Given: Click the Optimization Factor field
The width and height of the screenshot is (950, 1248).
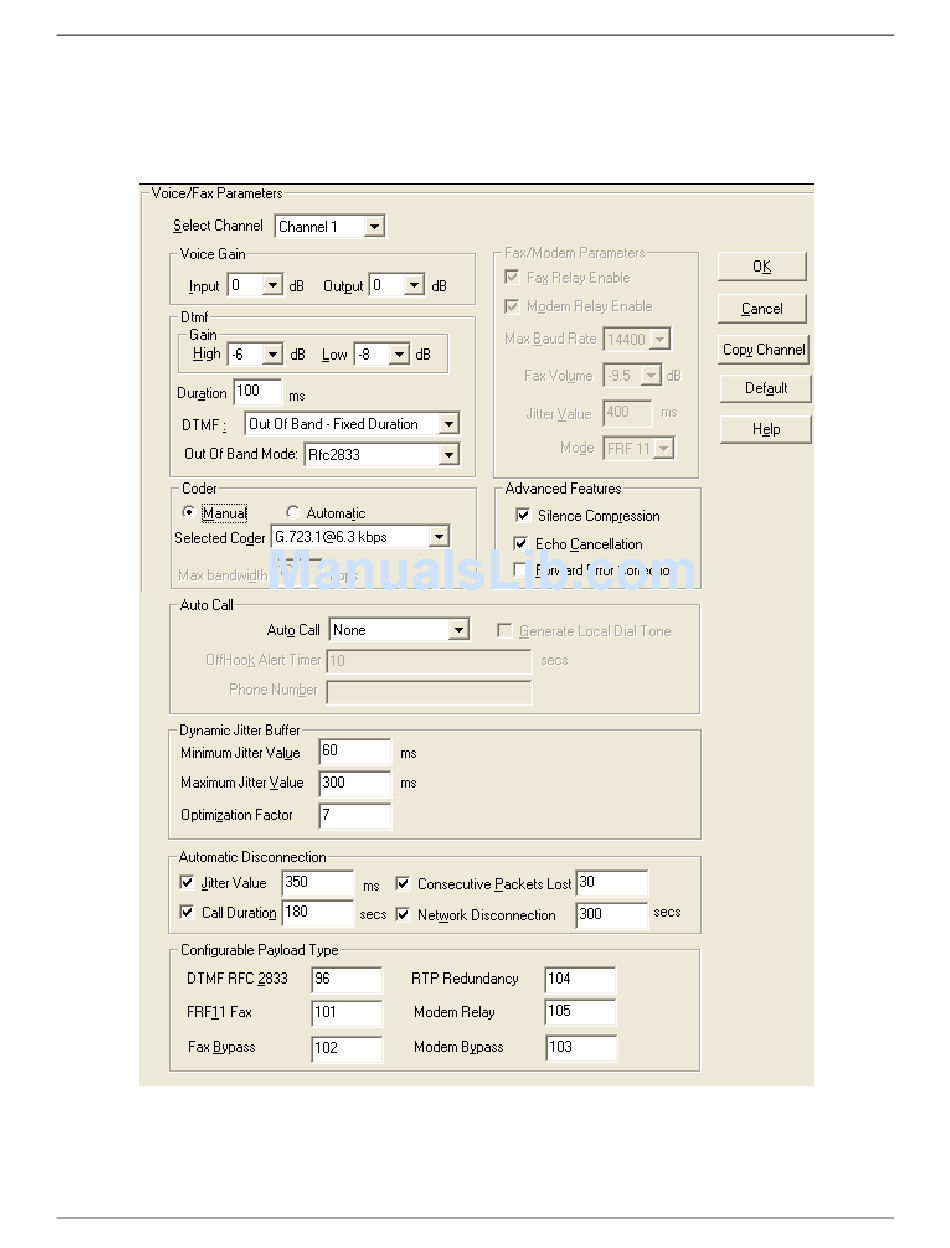Looking at the screenshot, I should point(355,815).
